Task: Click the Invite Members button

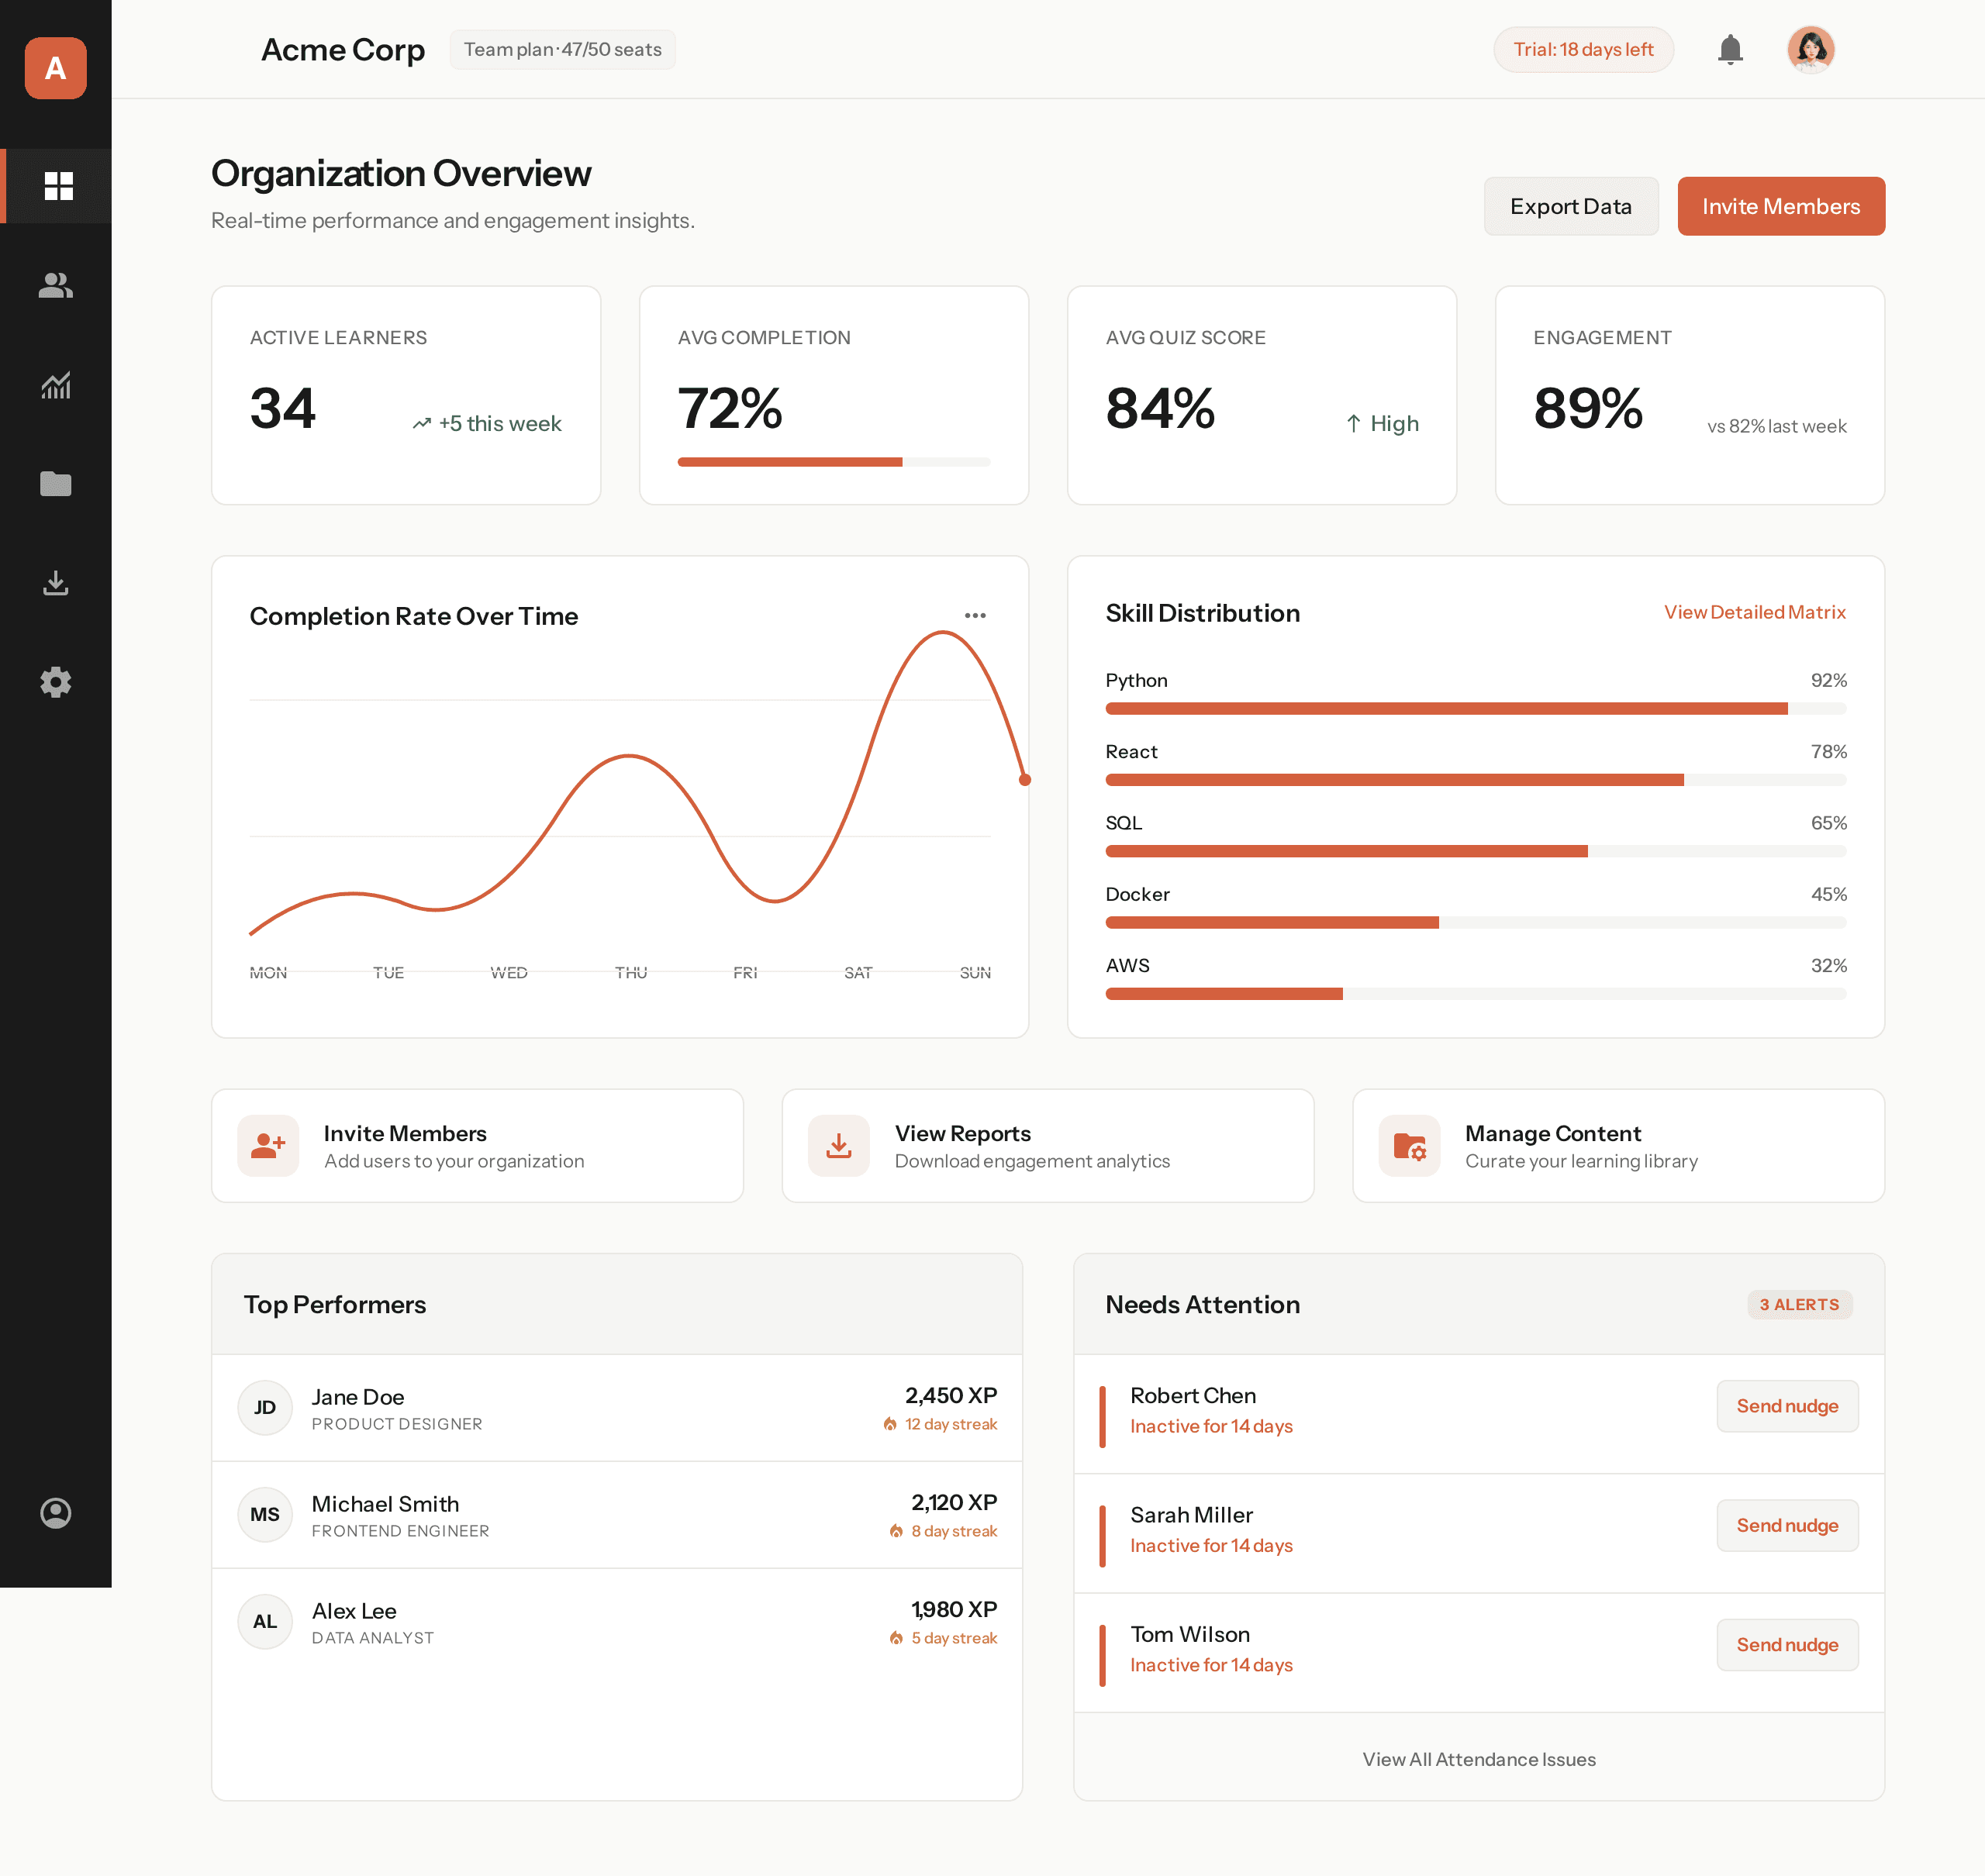Action: (x=1781, y=206)
